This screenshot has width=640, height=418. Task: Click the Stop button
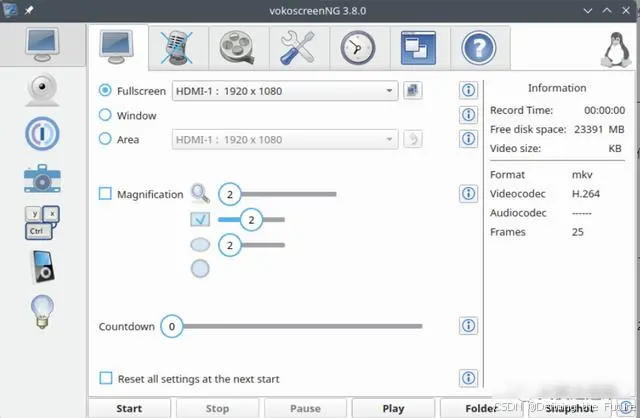pyautogui.click(x=218, y=408)
